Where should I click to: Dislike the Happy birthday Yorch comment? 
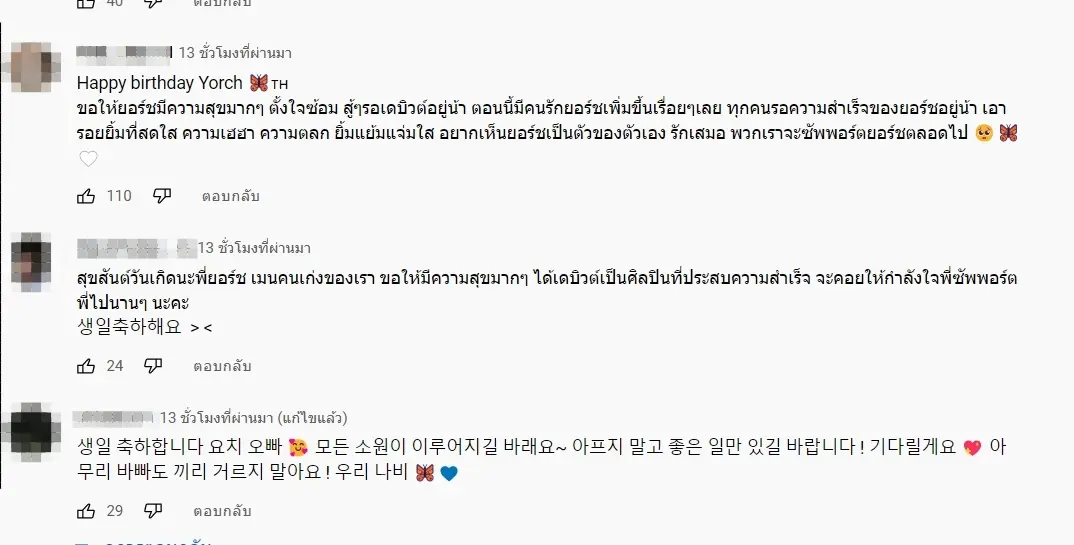pos(162,196)
